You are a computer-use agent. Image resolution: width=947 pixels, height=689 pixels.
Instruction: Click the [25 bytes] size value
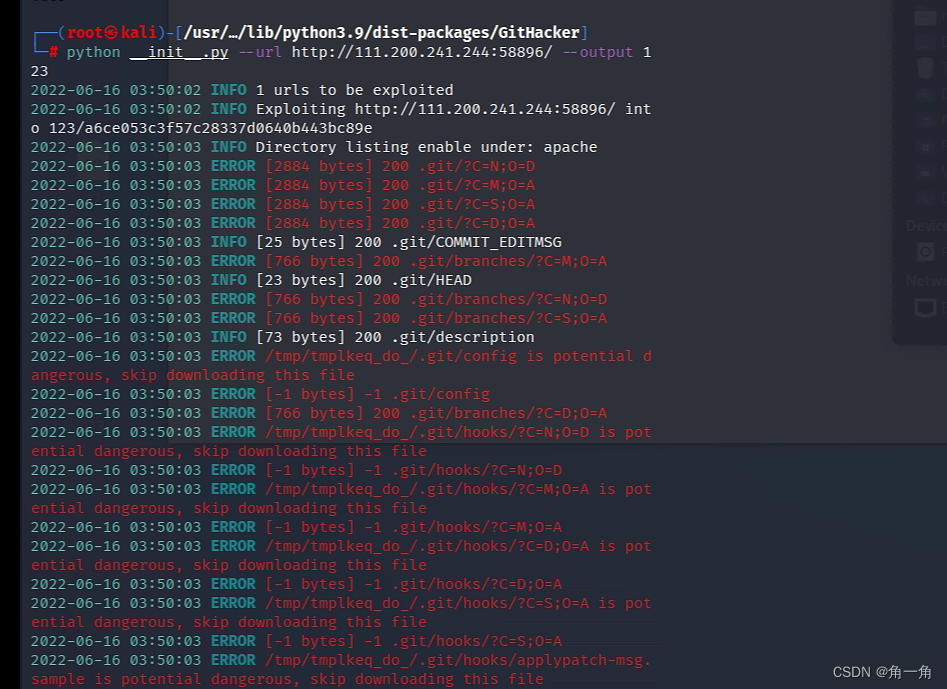pos(300,242)
